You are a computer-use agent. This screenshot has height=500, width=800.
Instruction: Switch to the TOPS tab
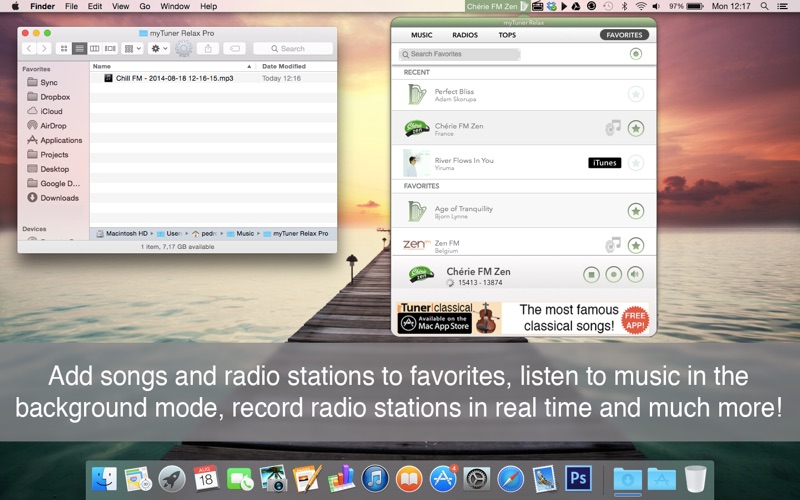point(507,35)
